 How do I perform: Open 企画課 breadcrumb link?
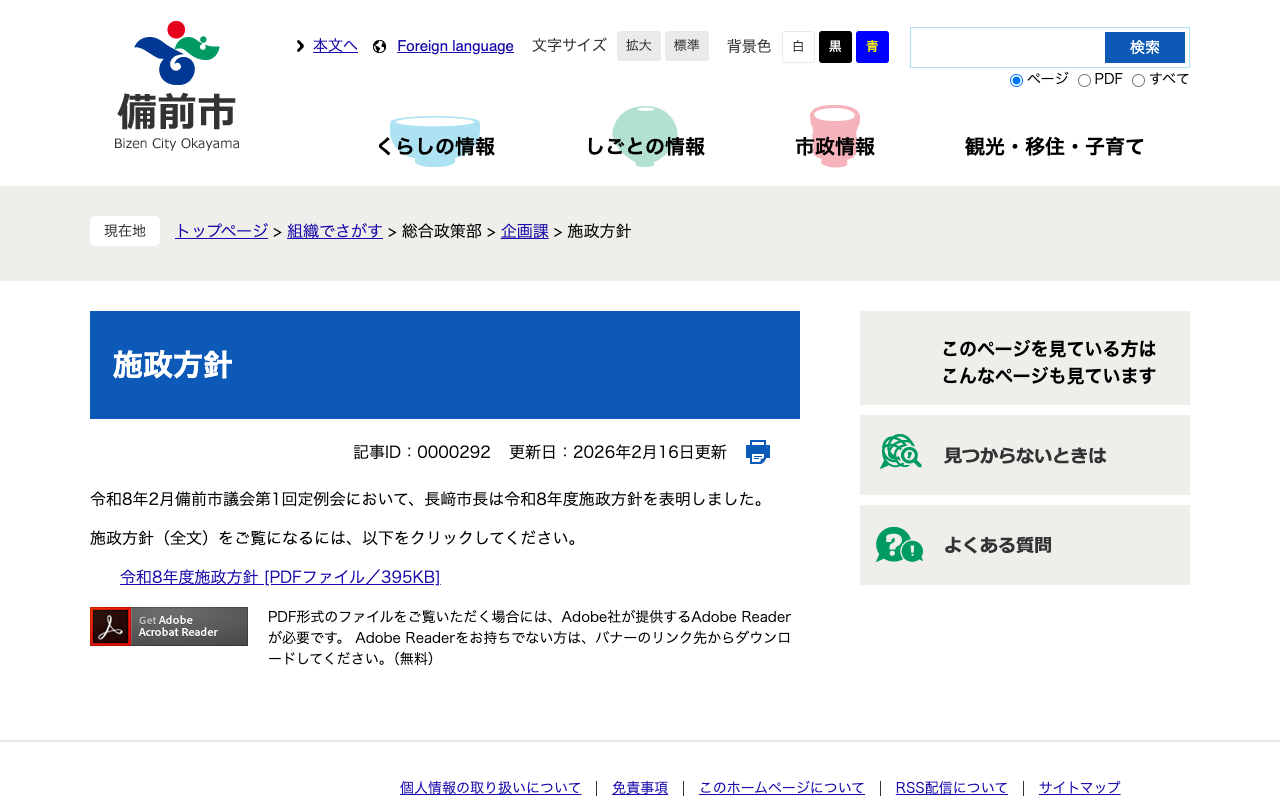click(x=525, y=231)
